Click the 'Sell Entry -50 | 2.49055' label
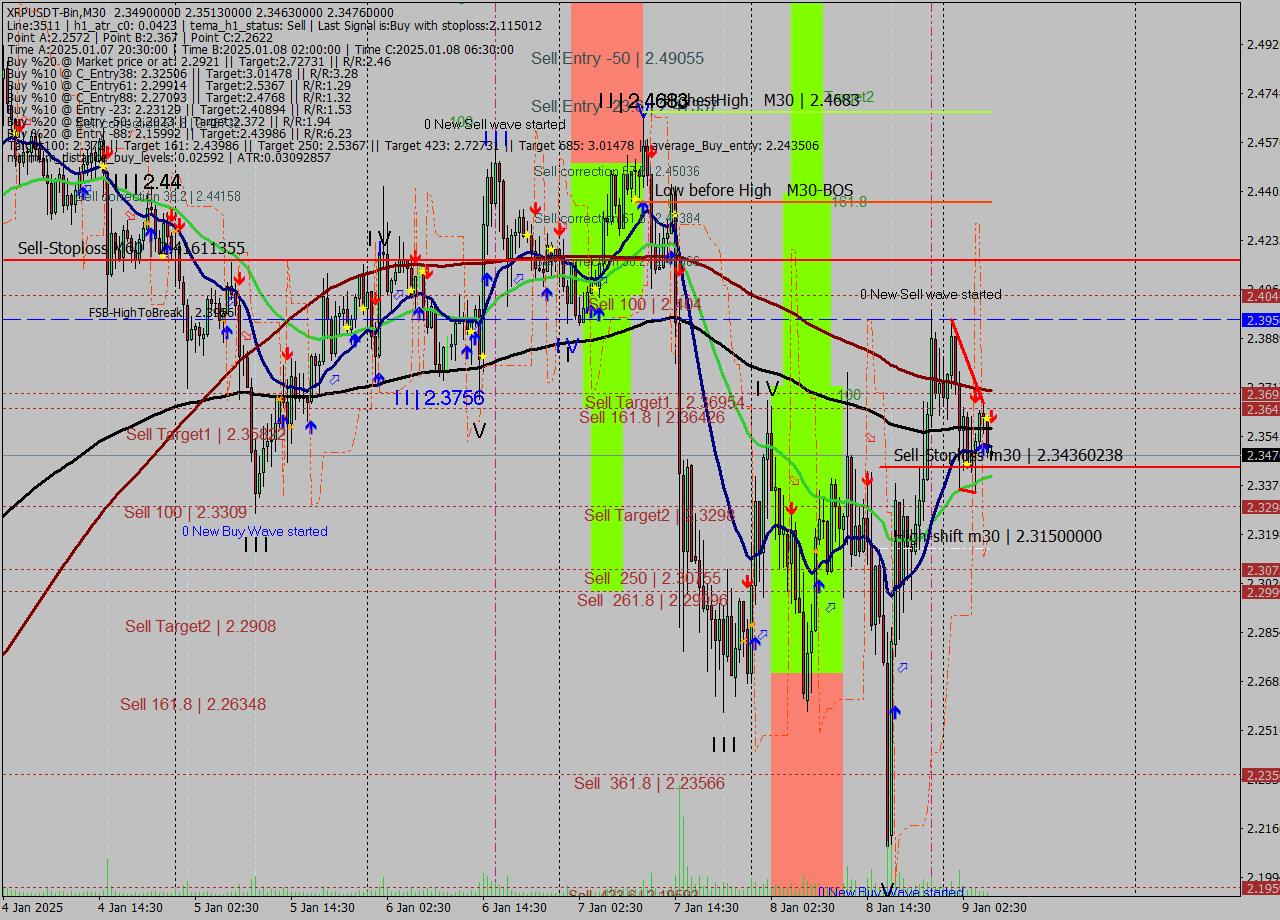1280x920 pixels. [619, 58]
